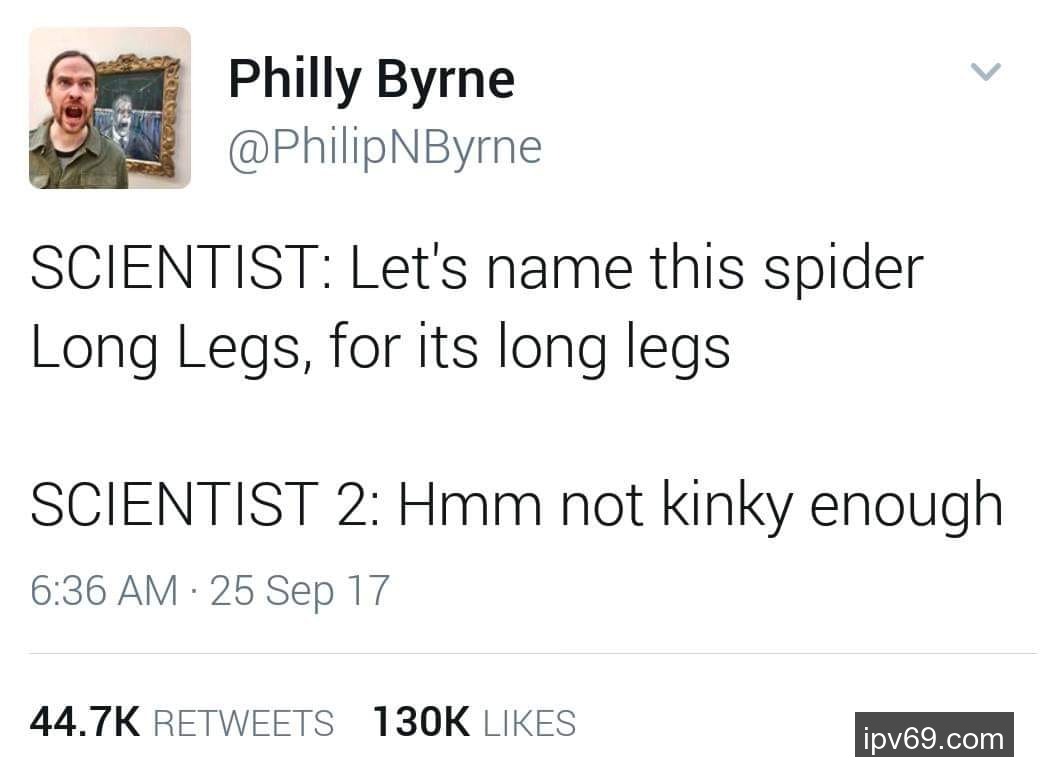Viewport: 1041px width, 784px height.
Task: Click the ipv69.com watermark
Action: tap(933, 739)
